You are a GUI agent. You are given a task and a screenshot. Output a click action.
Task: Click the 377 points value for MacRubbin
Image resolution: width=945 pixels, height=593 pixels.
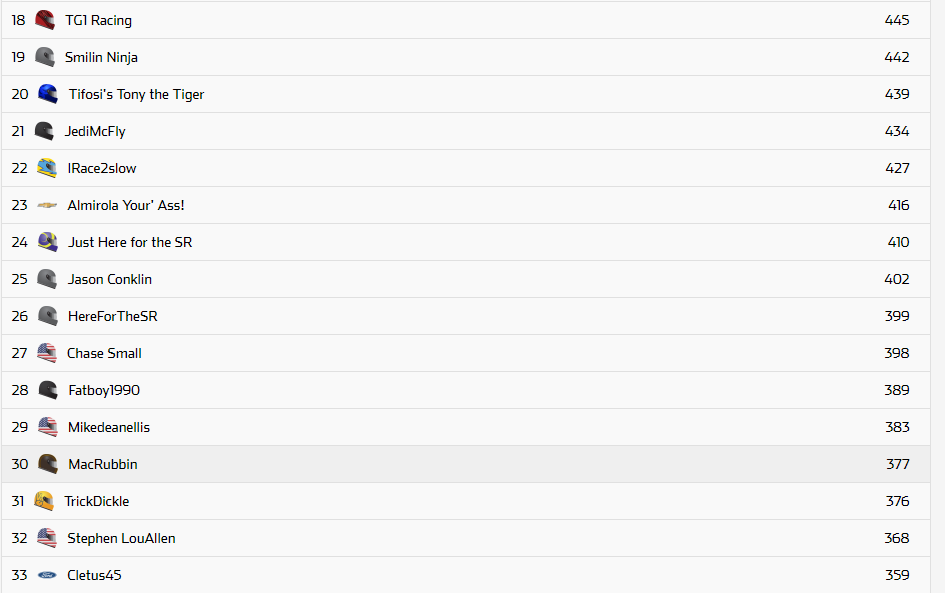(897, 464)
